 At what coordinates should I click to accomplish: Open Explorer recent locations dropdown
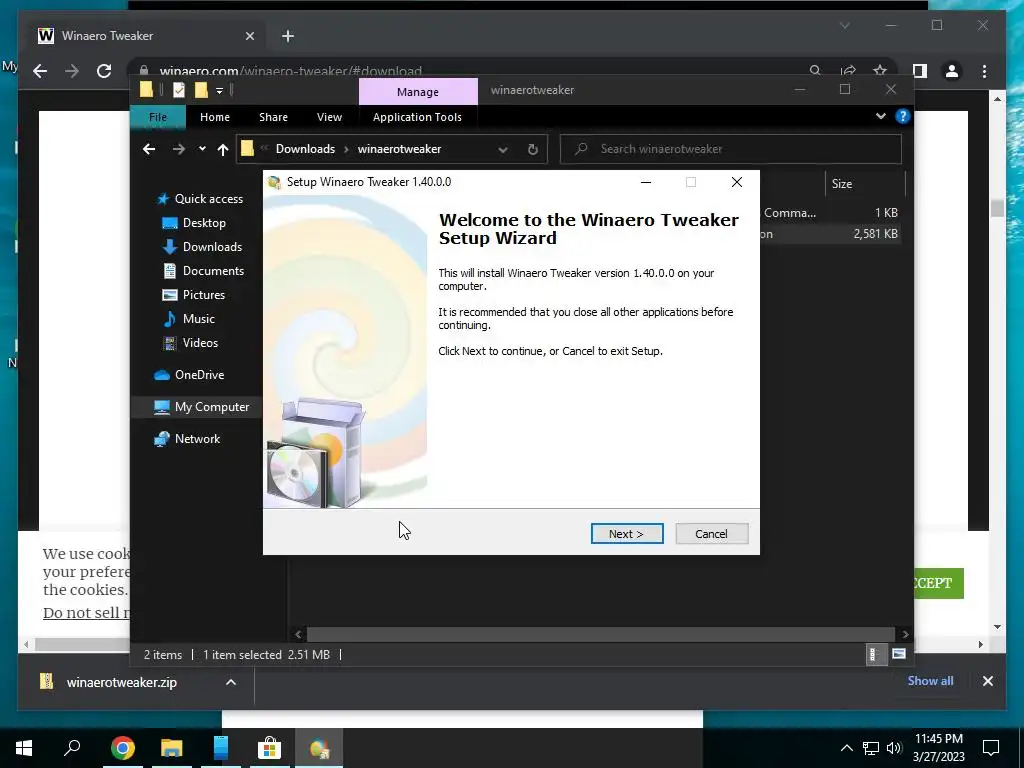coord(202,149)
